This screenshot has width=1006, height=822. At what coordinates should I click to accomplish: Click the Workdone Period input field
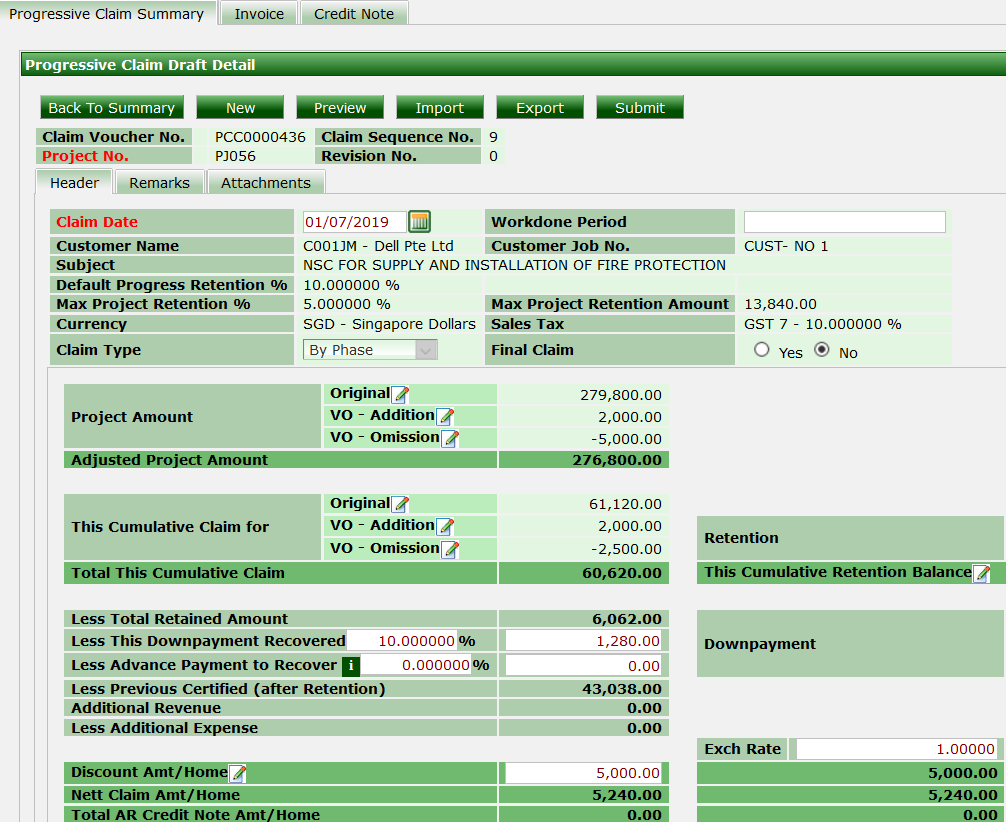(843, 221)
